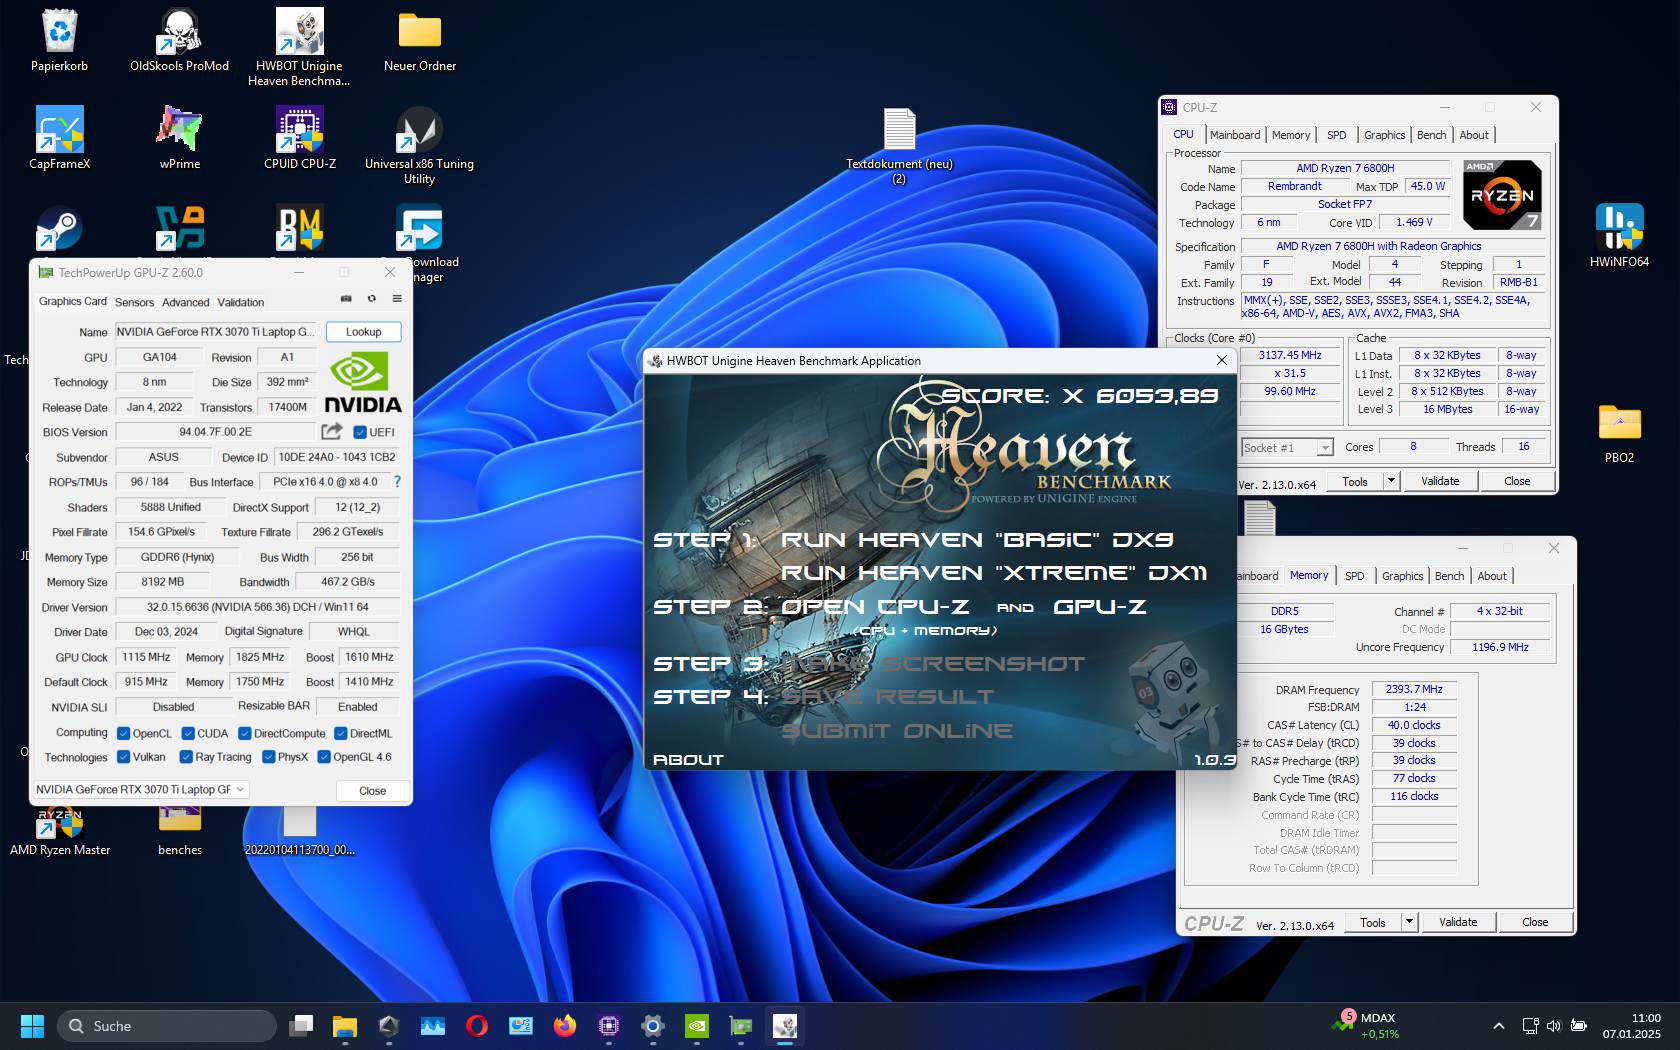
Task: Click Validate in top CPU-Z window
Action: tap(1440, 481)
